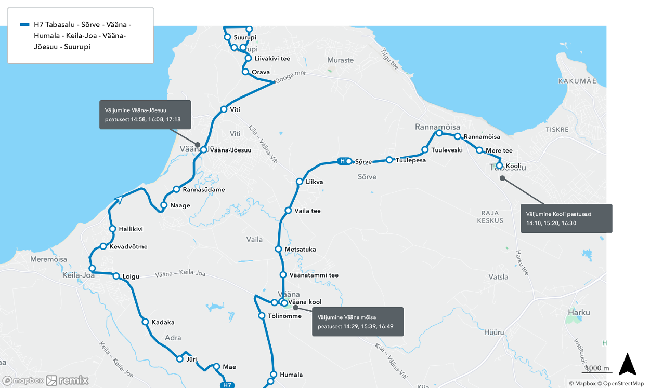The width and height of the screenshot is (650, 388).
Task: Open the Mapbox logo link
Action: coord(23,381)
